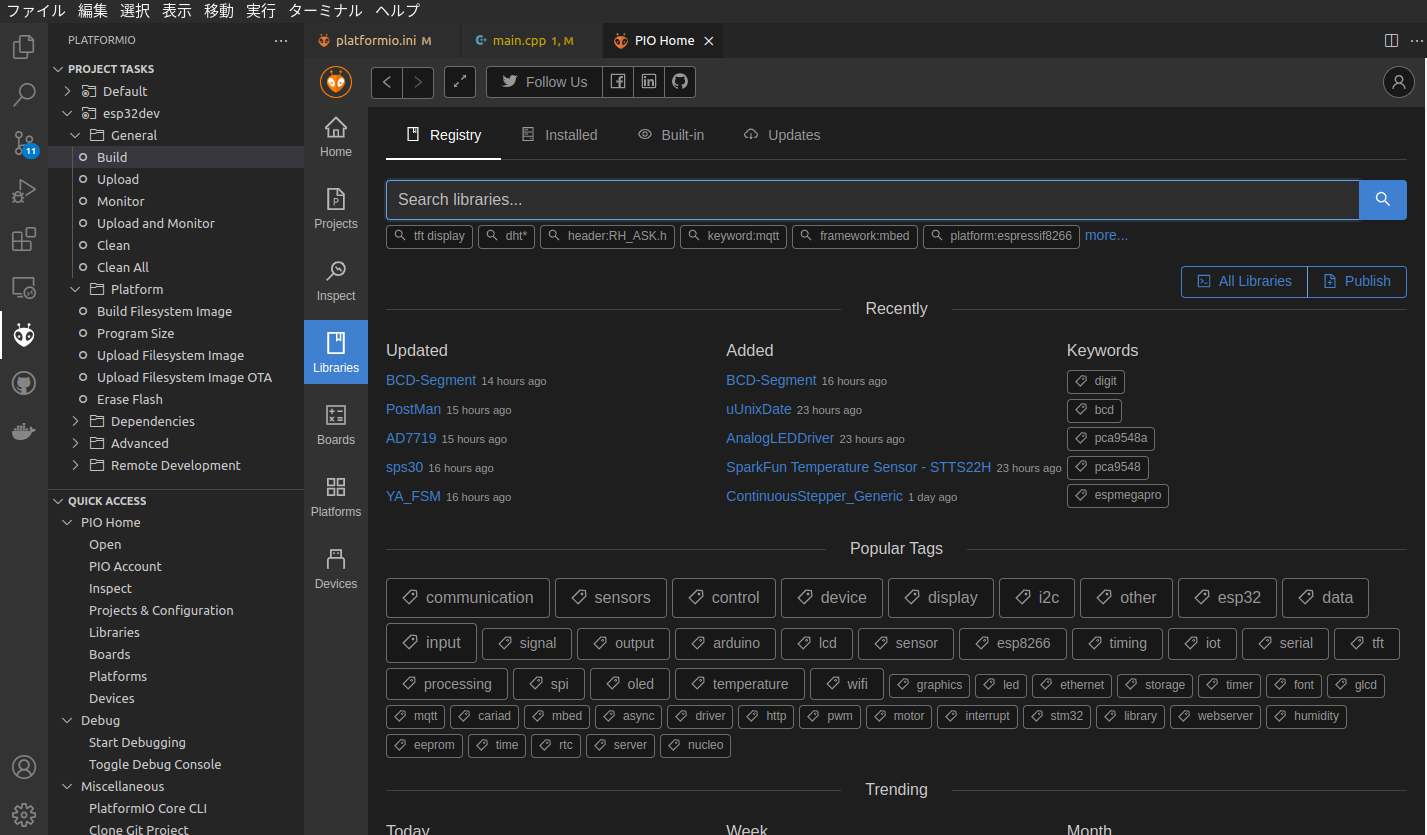Open the Run and Debug view
This screenshot has width=1427, height=835.
pyautogui.click(x=24, y=191)
